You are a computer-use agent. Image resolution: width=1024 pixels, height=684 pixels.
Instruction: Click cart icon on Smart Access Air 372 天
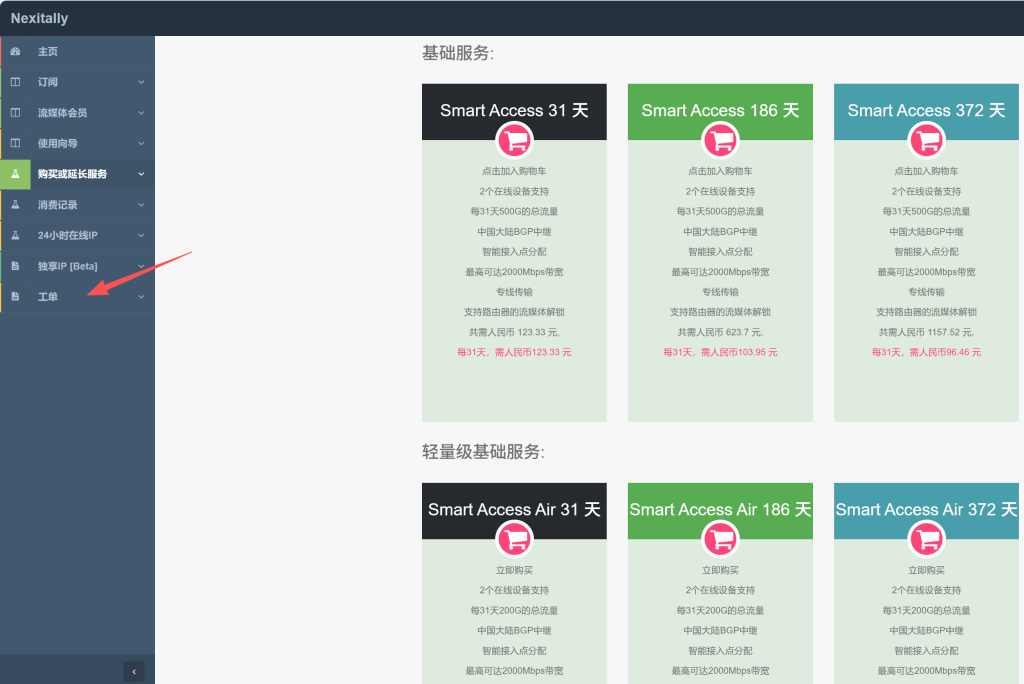click(926, 539)
